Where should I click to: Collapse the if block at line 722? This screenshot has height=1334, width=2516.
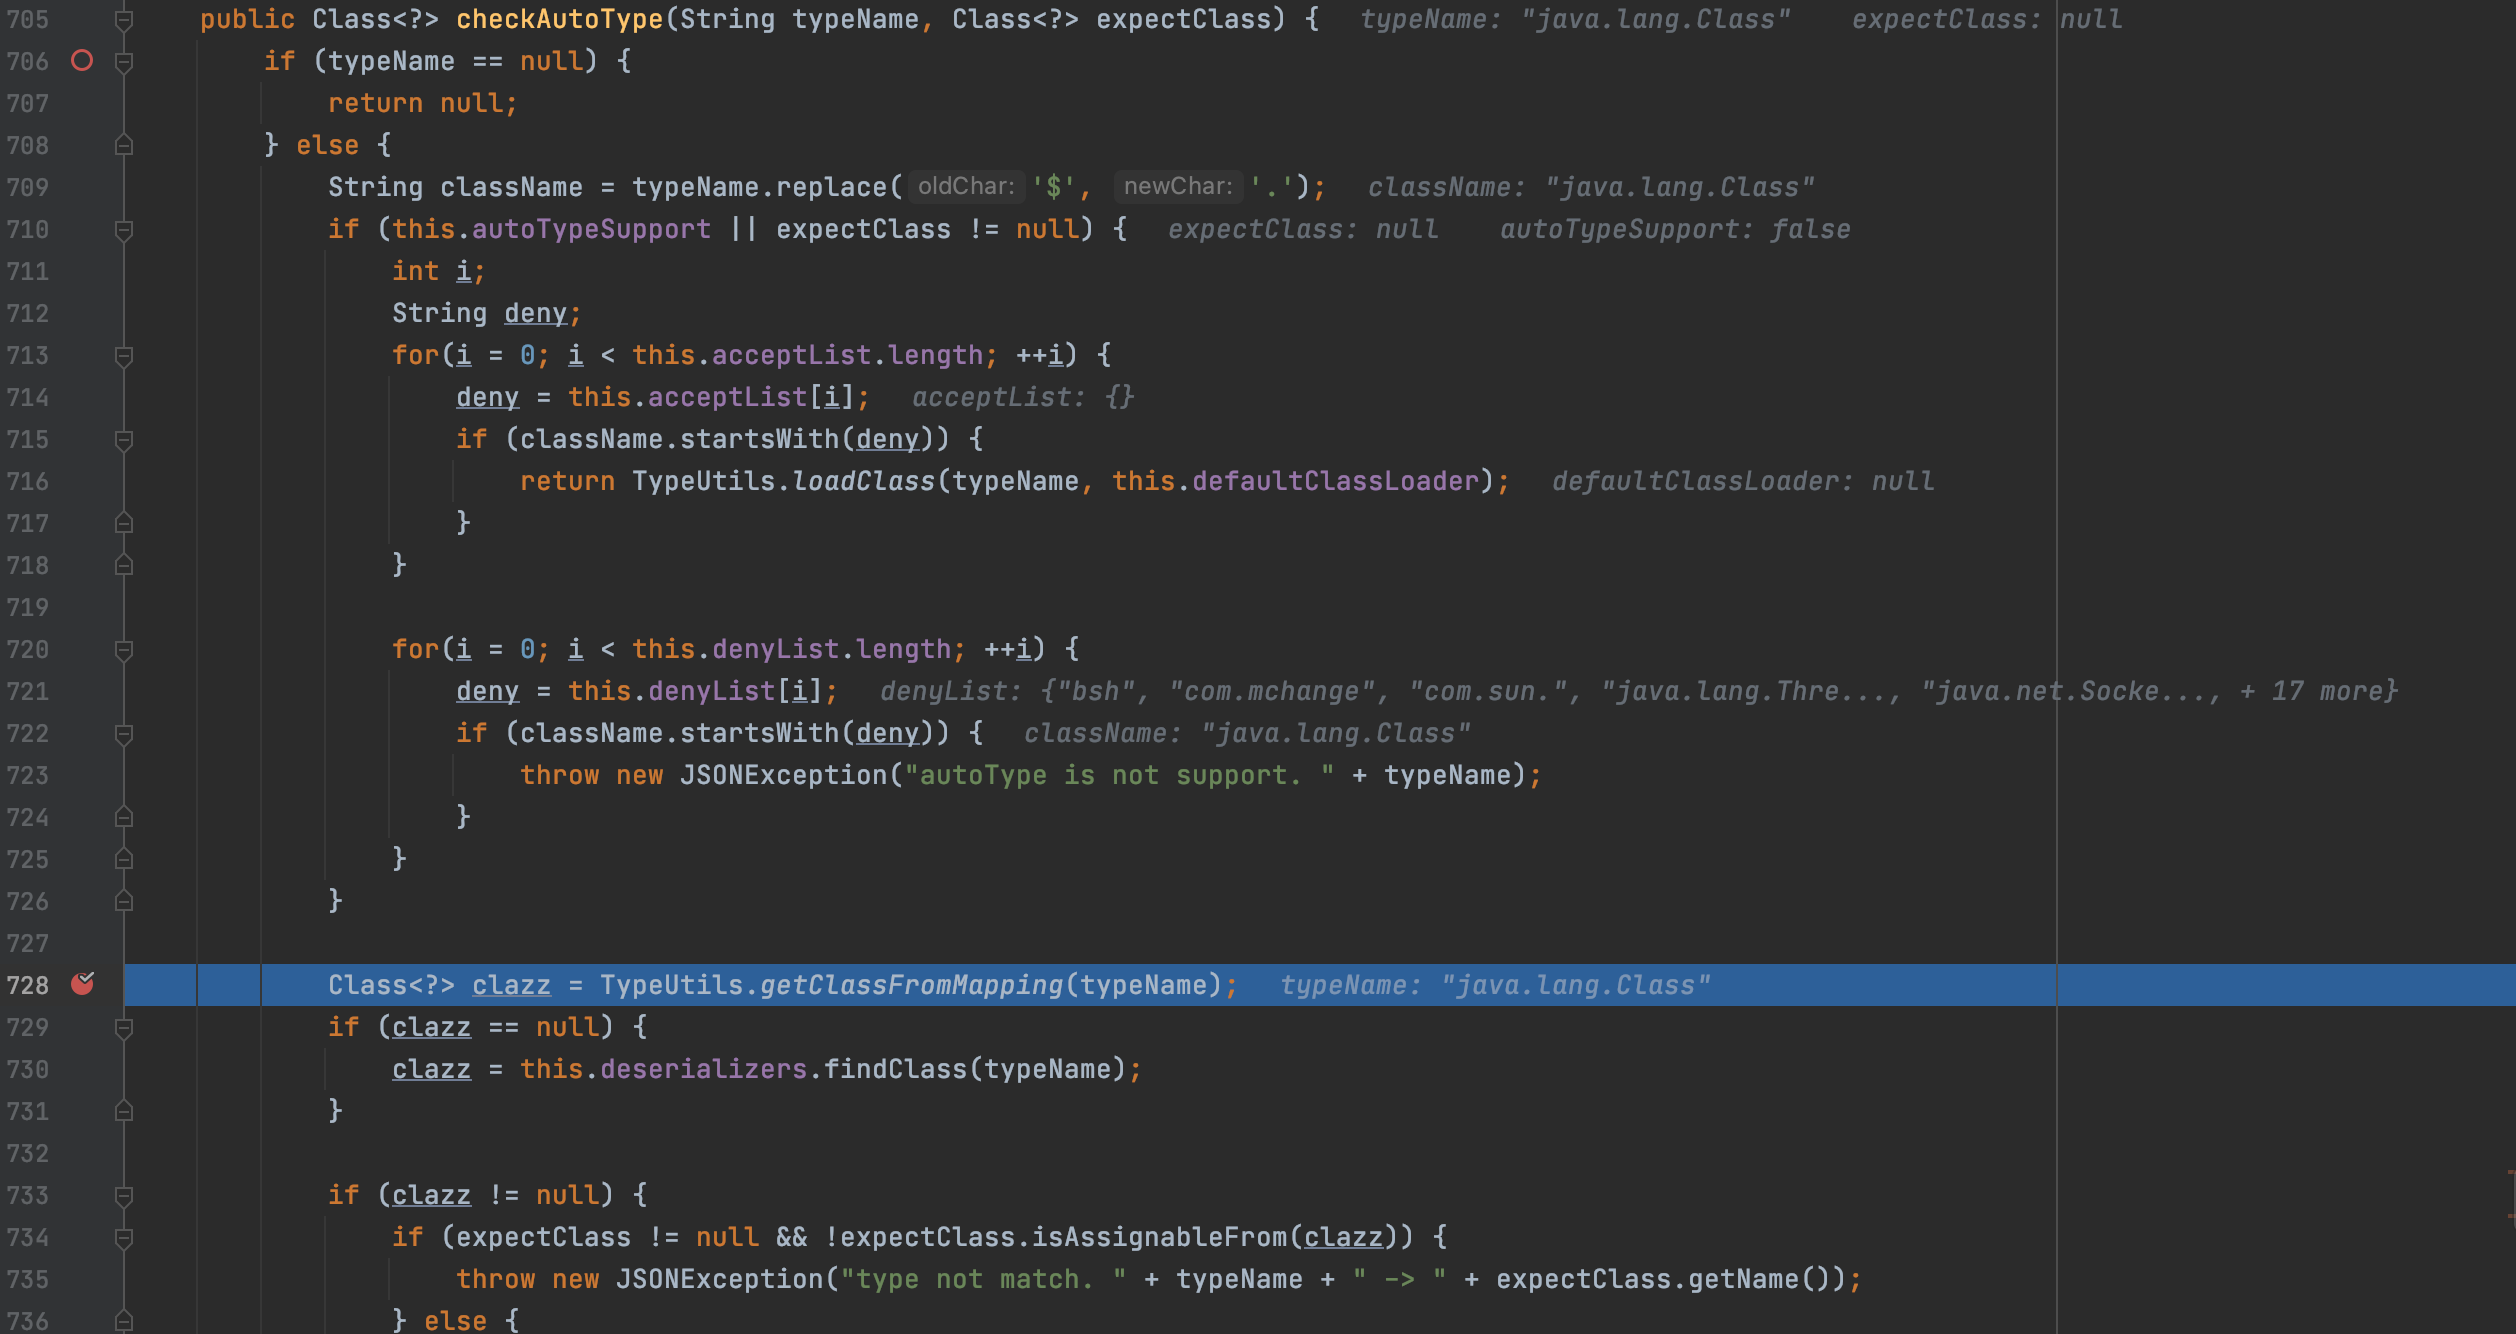pos(124,734)
